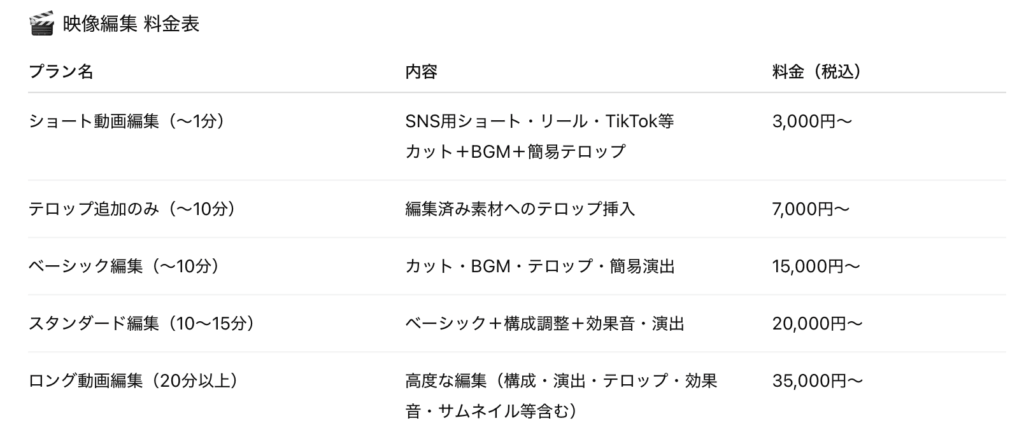Click the プラン名 column header
The width and height of the screenshot is (1024, 444).
61,71
